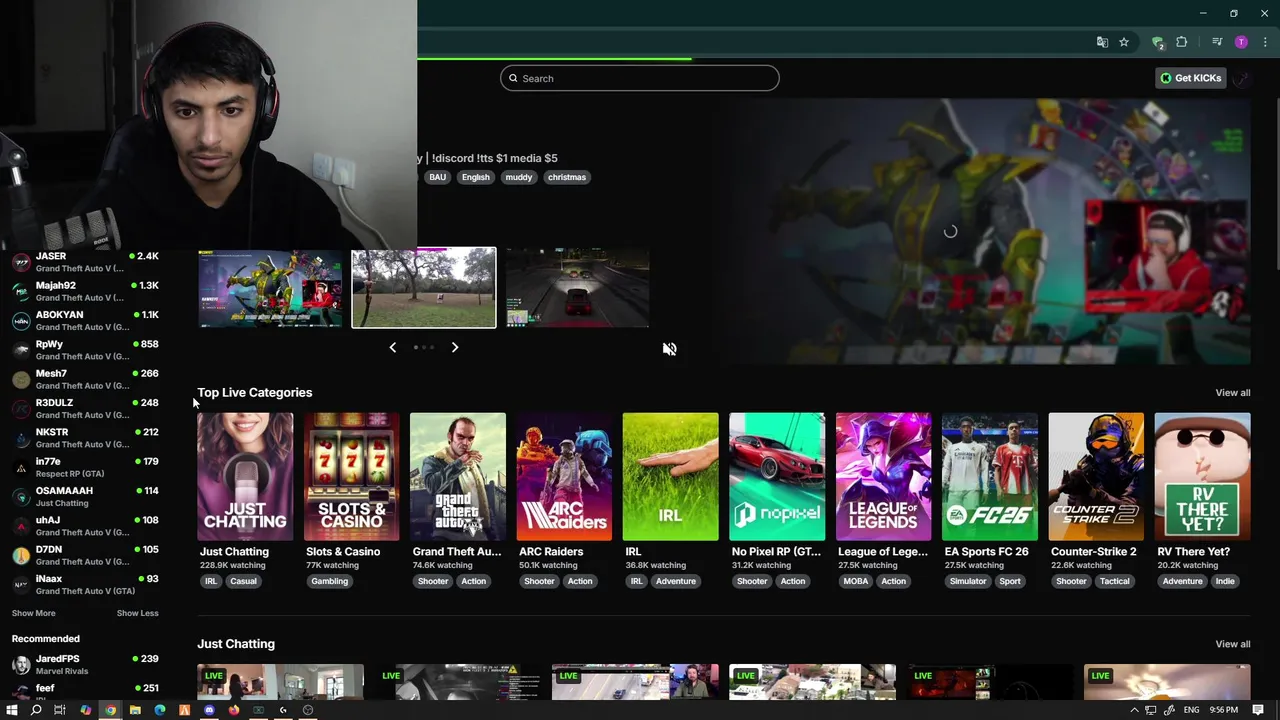Open the Grand Theft Auto category card
The width and height of the screenshot is (1280, 720).
point(458,477)
